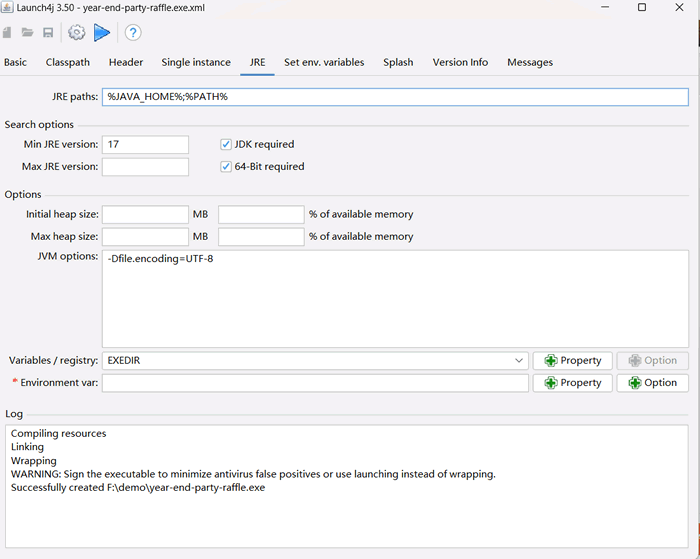700x559 pixels.
Task: Open the Version Info tab
Action: click(x=460, y=62)
